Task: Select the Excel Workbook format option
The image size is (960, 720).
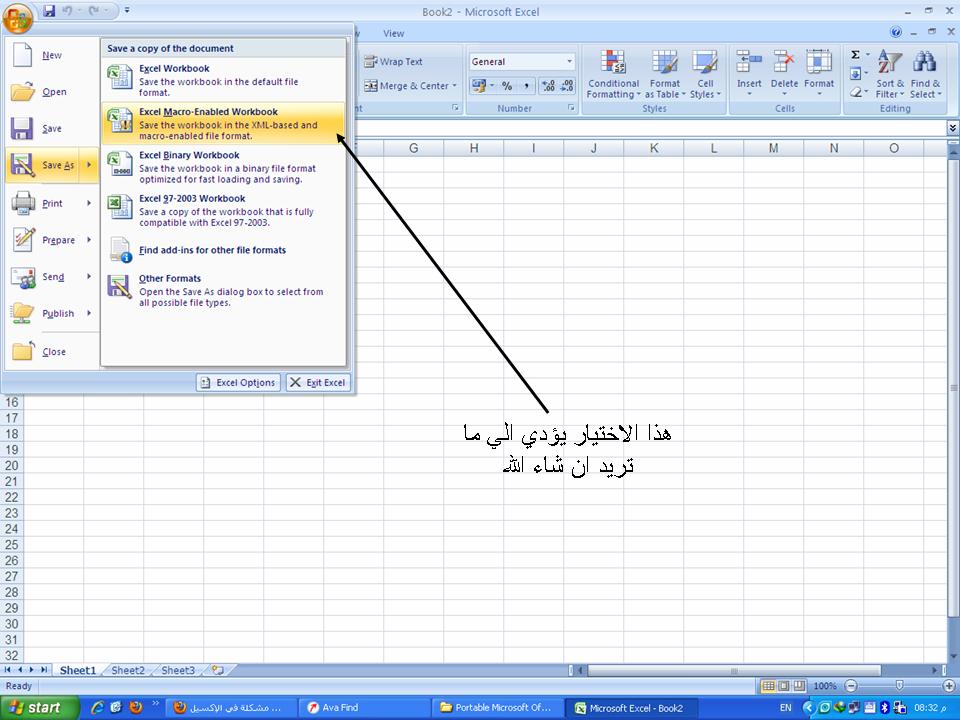Action: 223,80
